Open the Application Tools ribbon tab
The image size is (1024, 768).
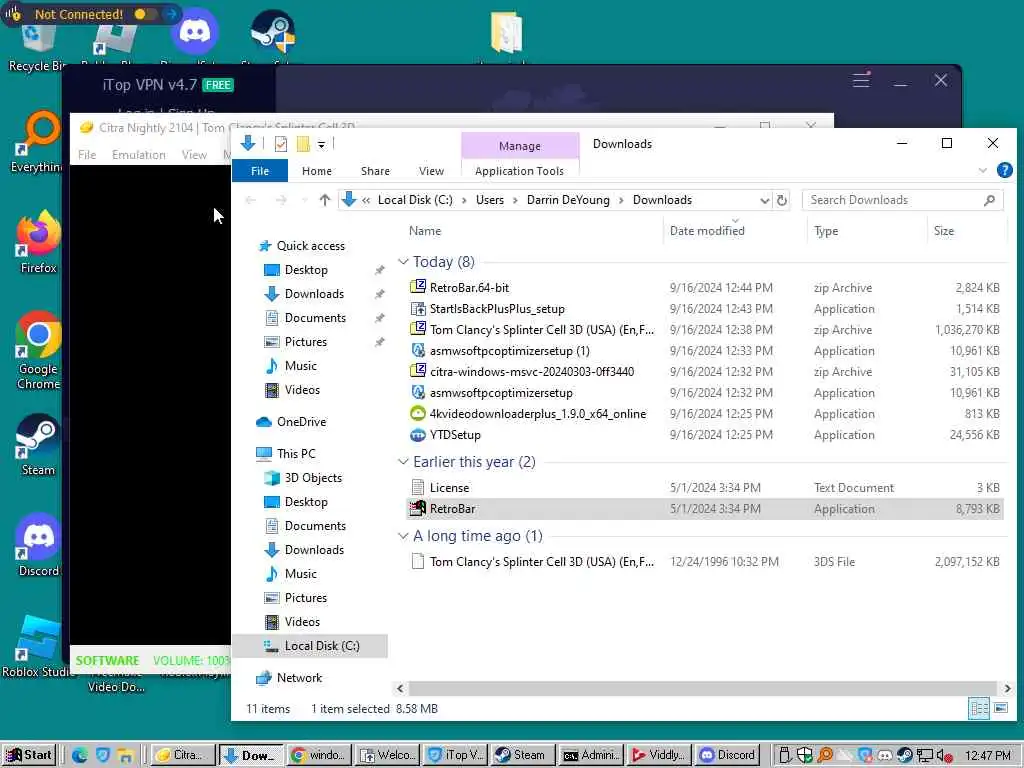coord(519,170)
